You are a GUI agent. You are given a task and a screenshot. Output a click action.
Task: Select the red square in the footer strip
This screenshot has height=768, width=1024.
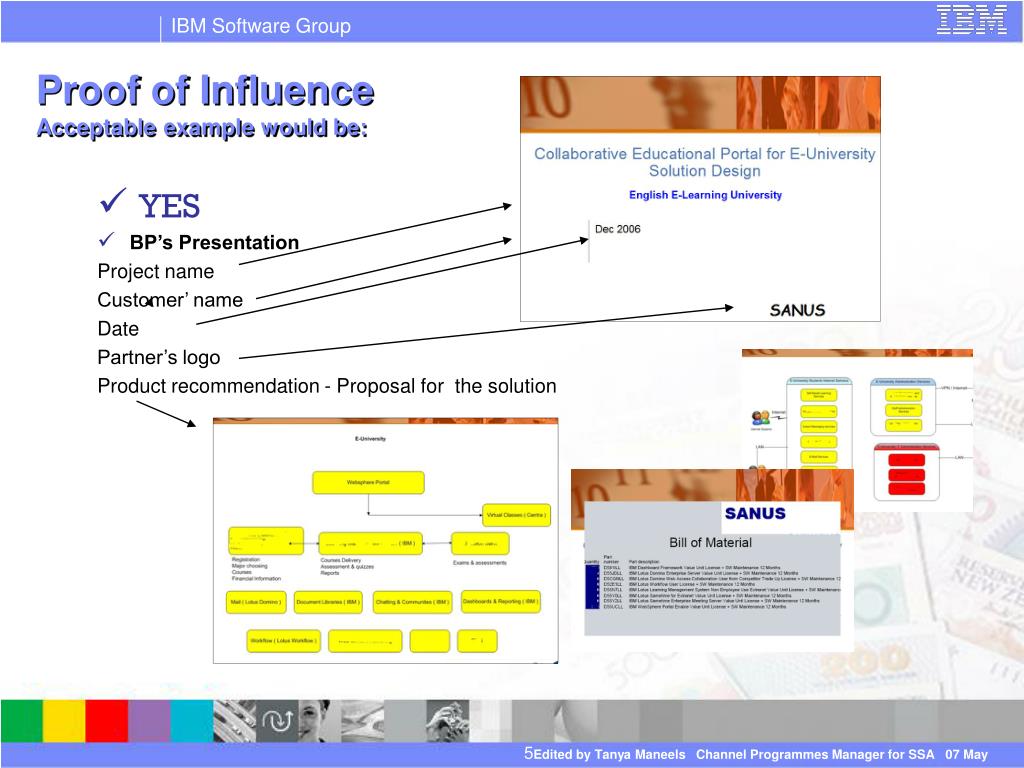(106, 721)
